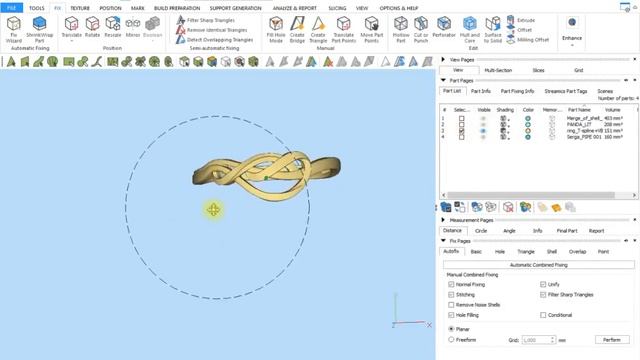
Task: Click Translate Part Points
Action: [x=344, y=29]
